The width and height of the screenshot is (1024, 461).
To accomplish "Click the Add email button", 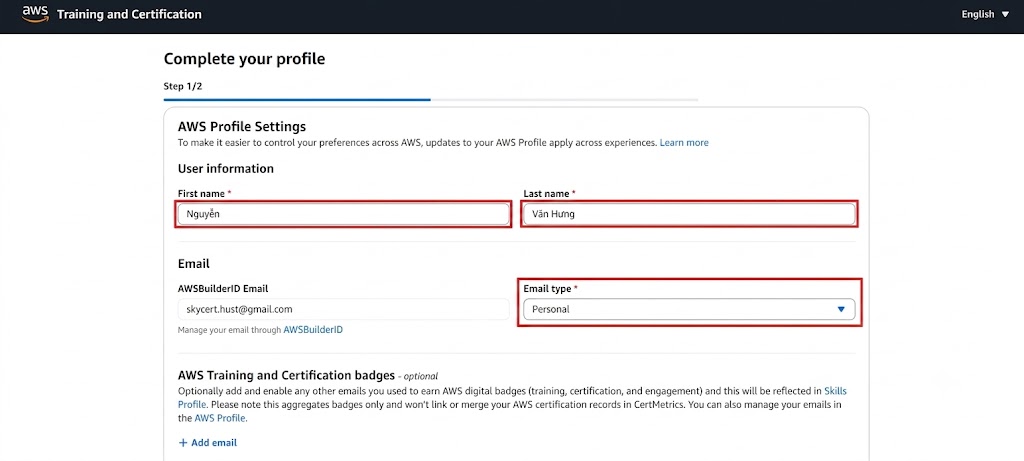I will (208, 443).
